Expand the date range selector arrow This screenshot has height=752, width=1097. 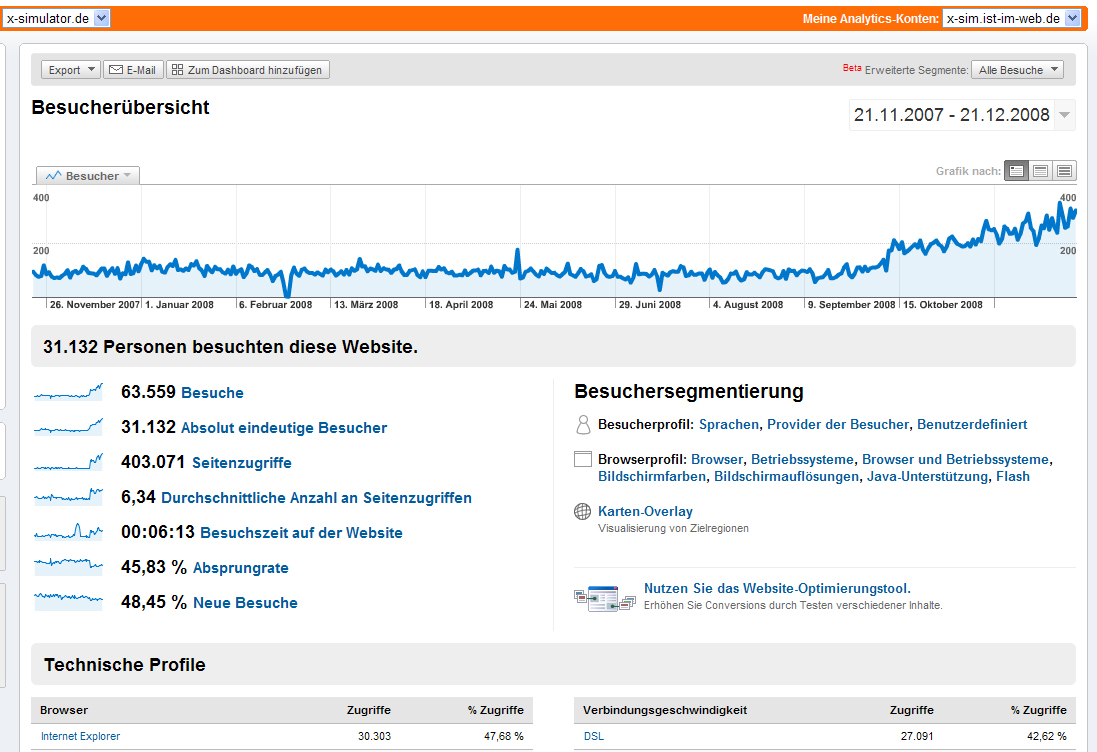coord(1064,115)
